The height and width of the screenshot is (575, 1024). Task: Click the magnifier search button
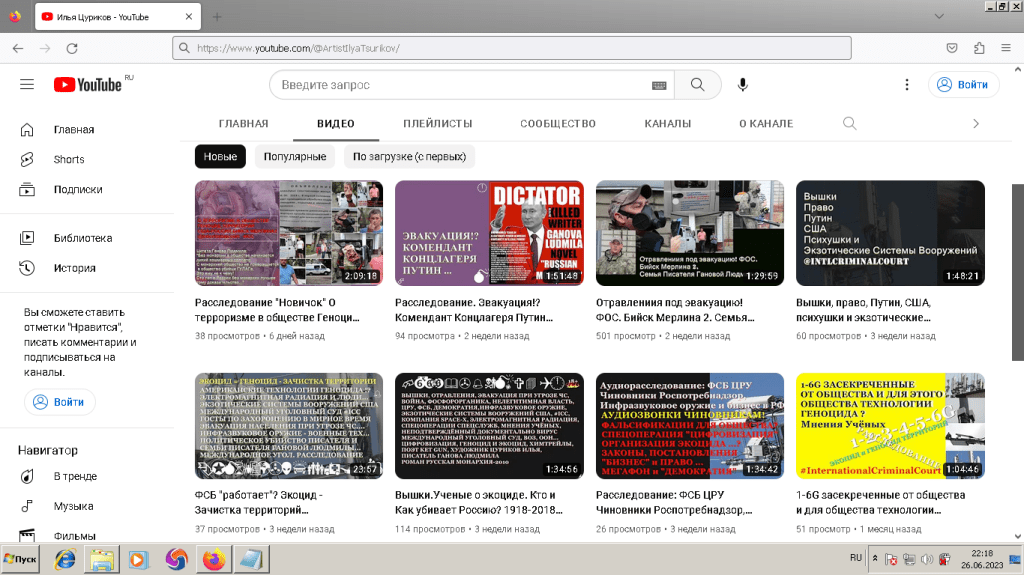click(x=697, y=85)
